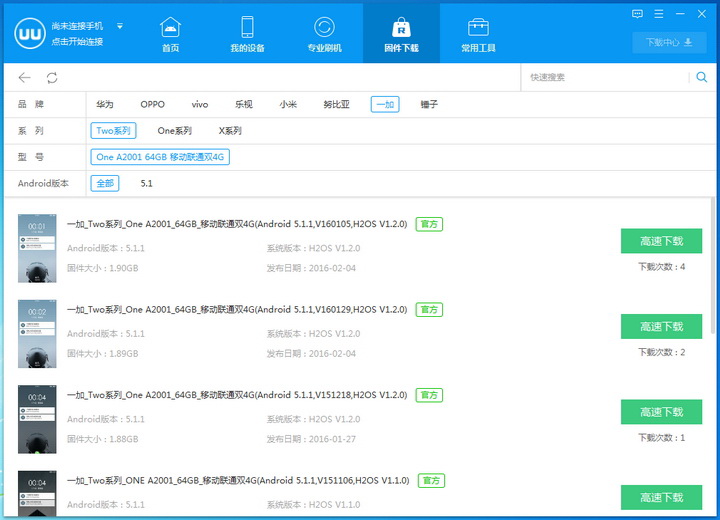Screen dimensions: 720x520
Task: Click the back arrow icon
Action: click(25, 77)
